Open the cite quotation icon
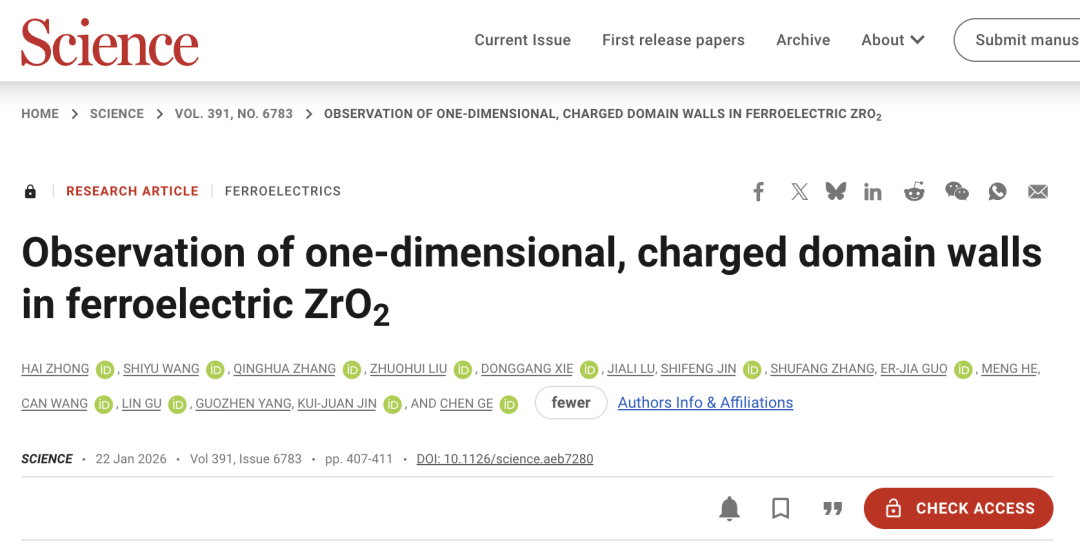Viewport: 1080px width, 551px height. 832,508
